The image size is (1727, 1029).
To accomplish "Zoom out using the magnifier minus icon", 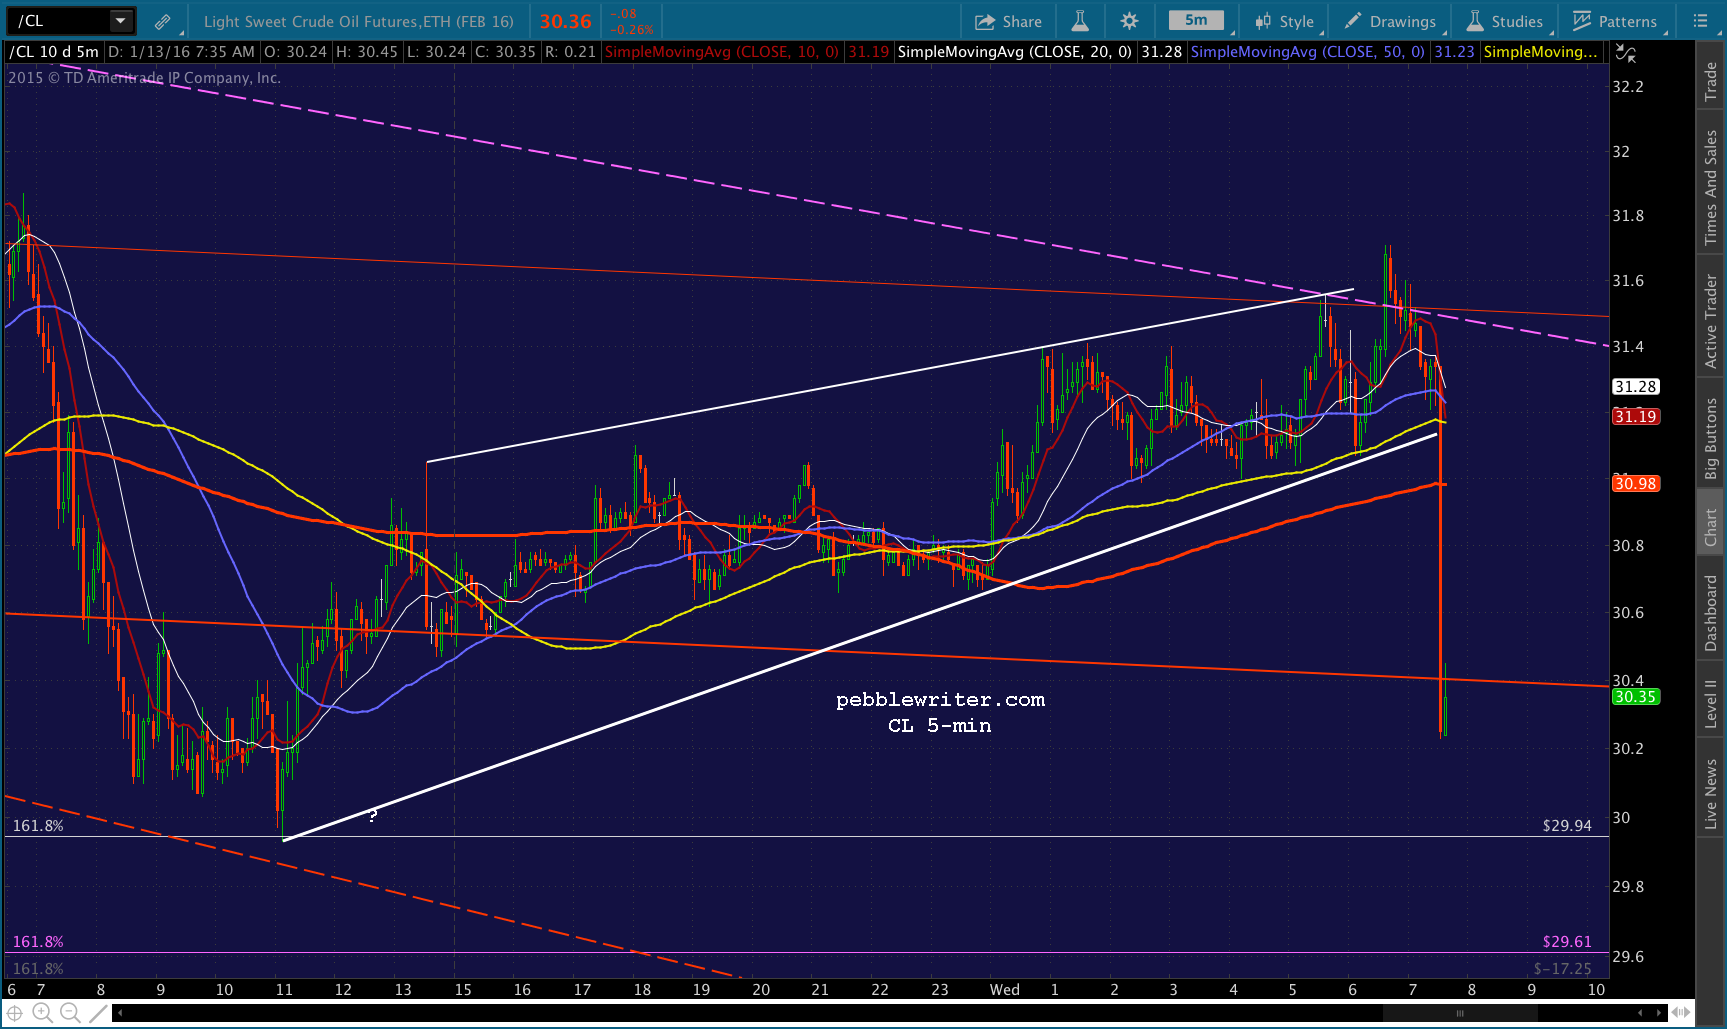I will [x=70, y=1013].
